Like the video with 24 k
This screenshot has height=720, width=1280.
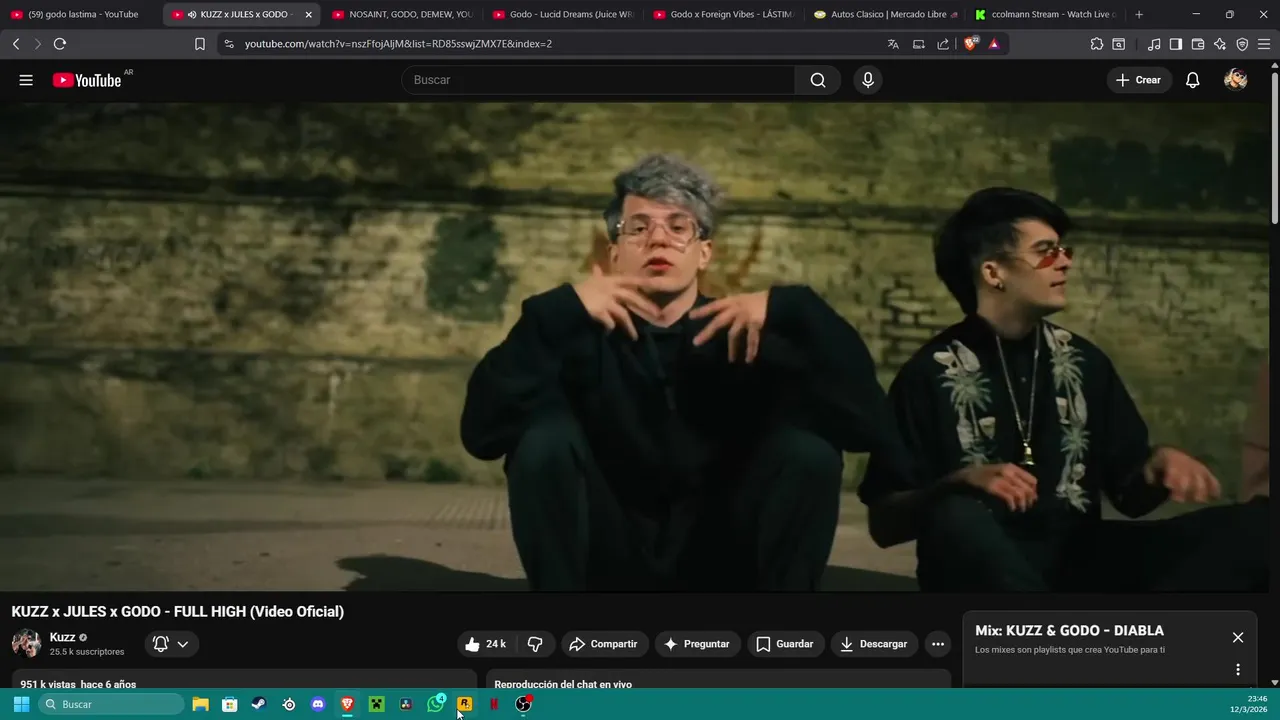click(x=486, y=644)
